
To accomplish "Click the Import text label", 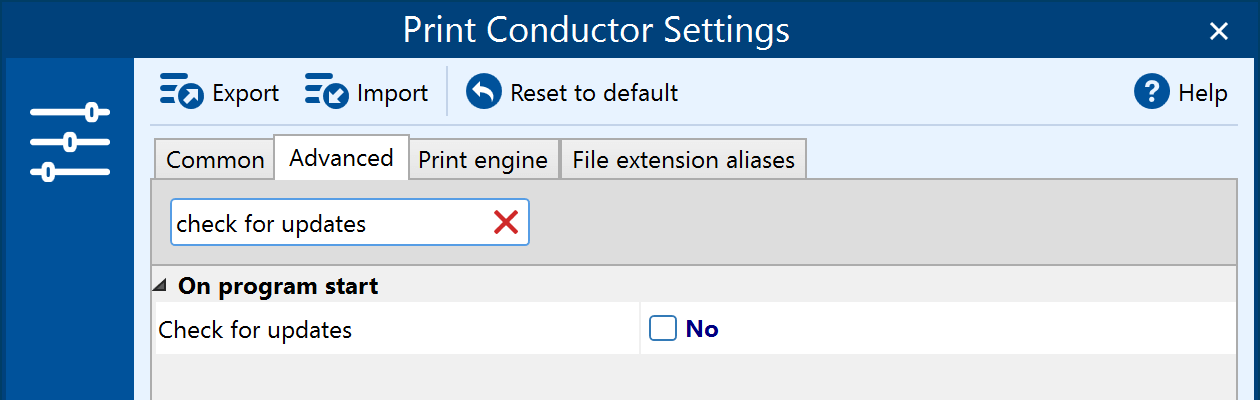I will click(393, 93).
